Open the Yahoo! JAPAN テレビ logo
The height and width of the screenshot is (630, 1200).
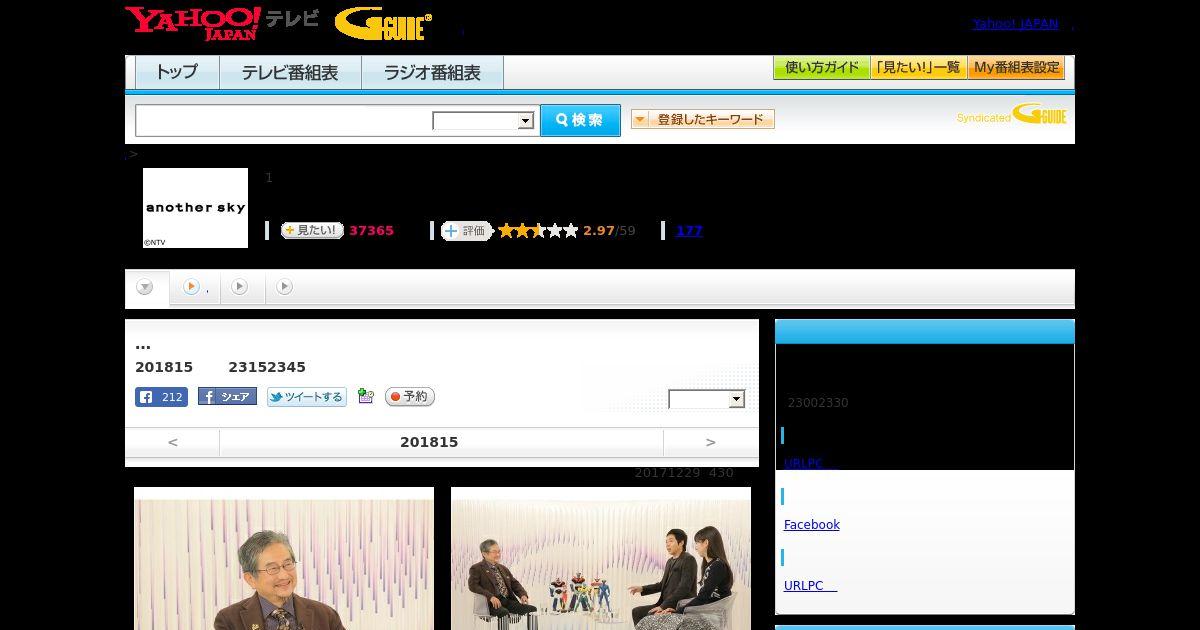(x=222, y=23)
